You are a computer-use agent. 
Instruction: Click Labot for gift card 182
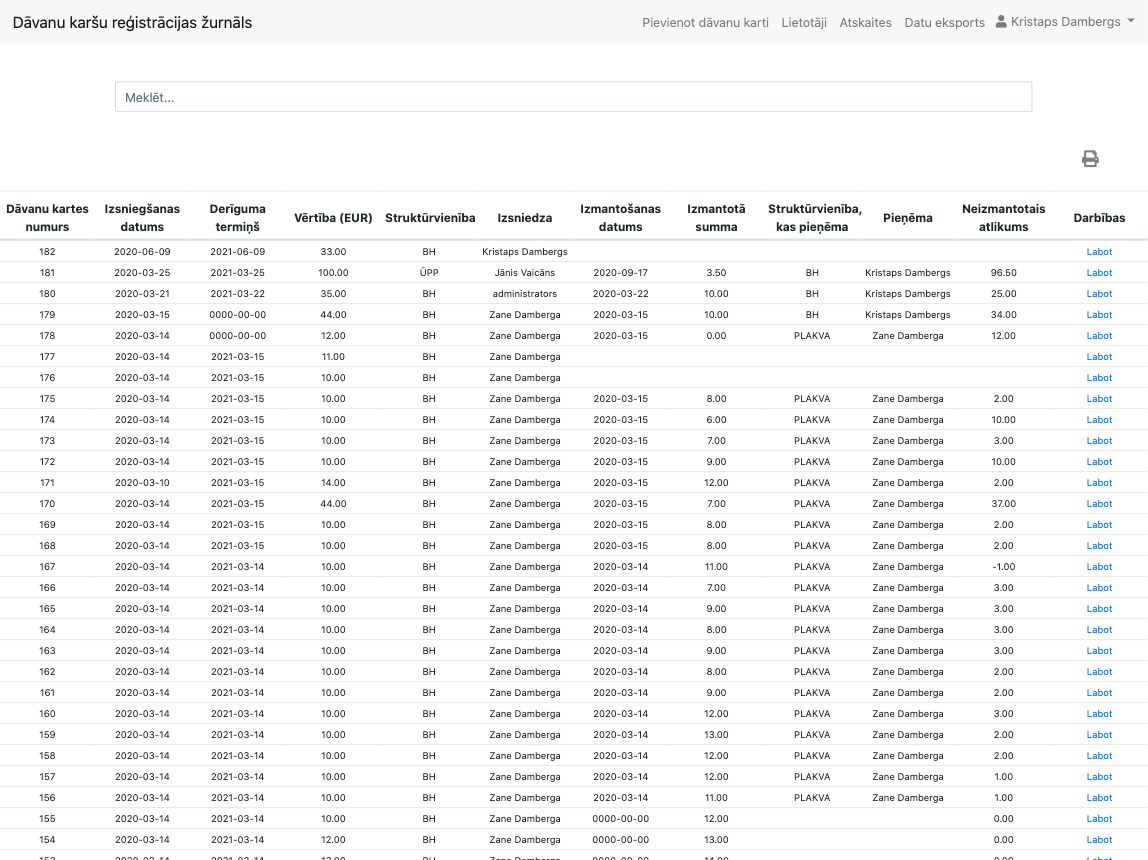pyautogui.click(x=1099, y=252)
